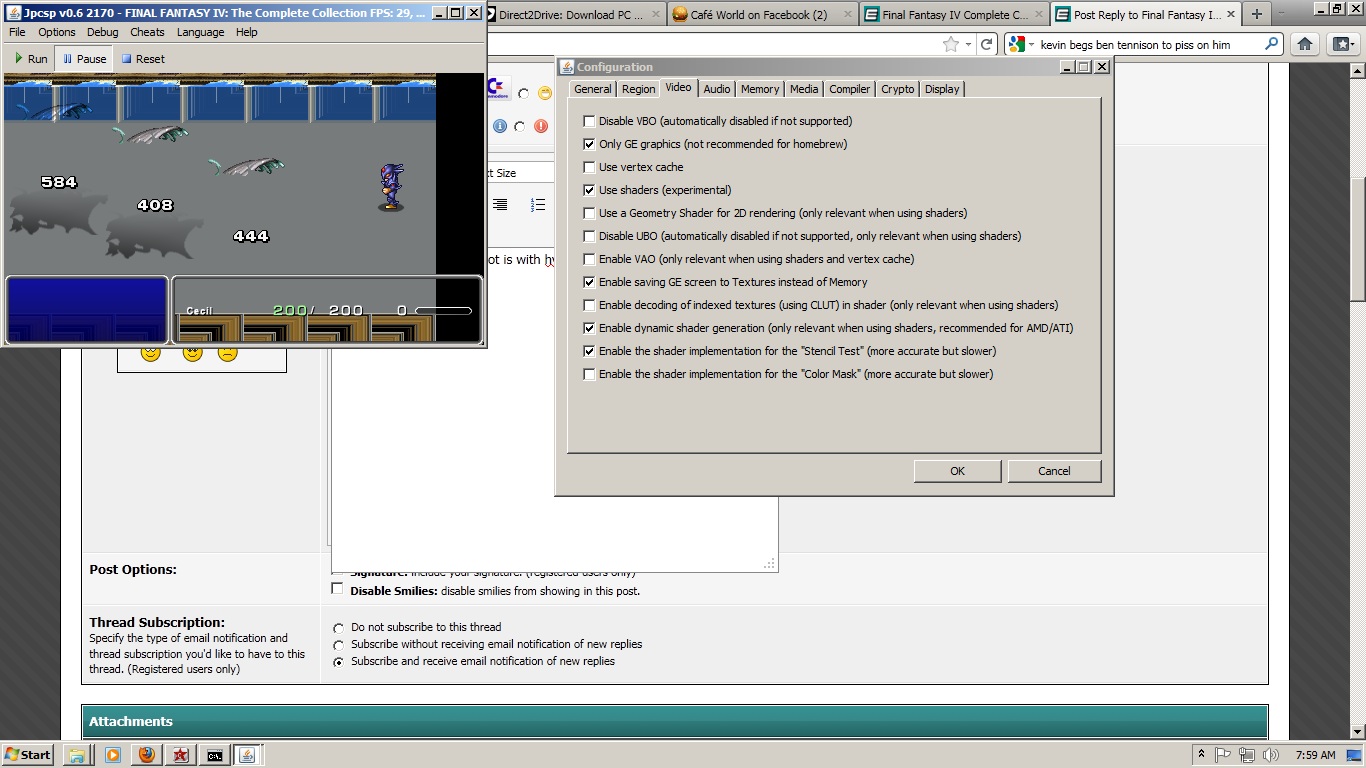Open a new browser tab with plus
Screen dimensions: 1366x768
coord(1256,14)
